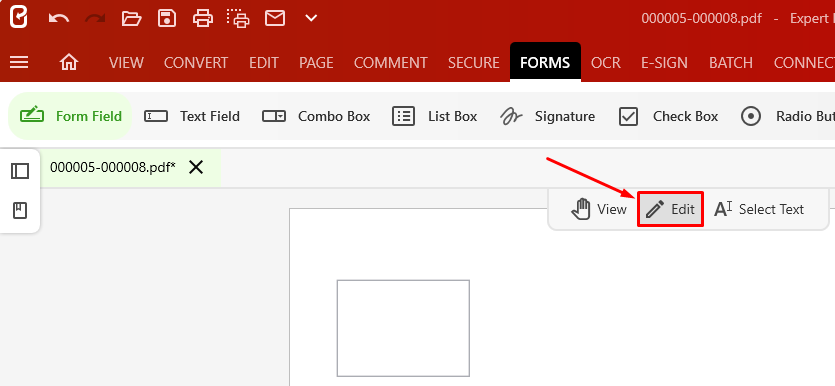Activate the Edit pencil mode
835x386 pixels.
pyautogui.click(x=670, y=209)
